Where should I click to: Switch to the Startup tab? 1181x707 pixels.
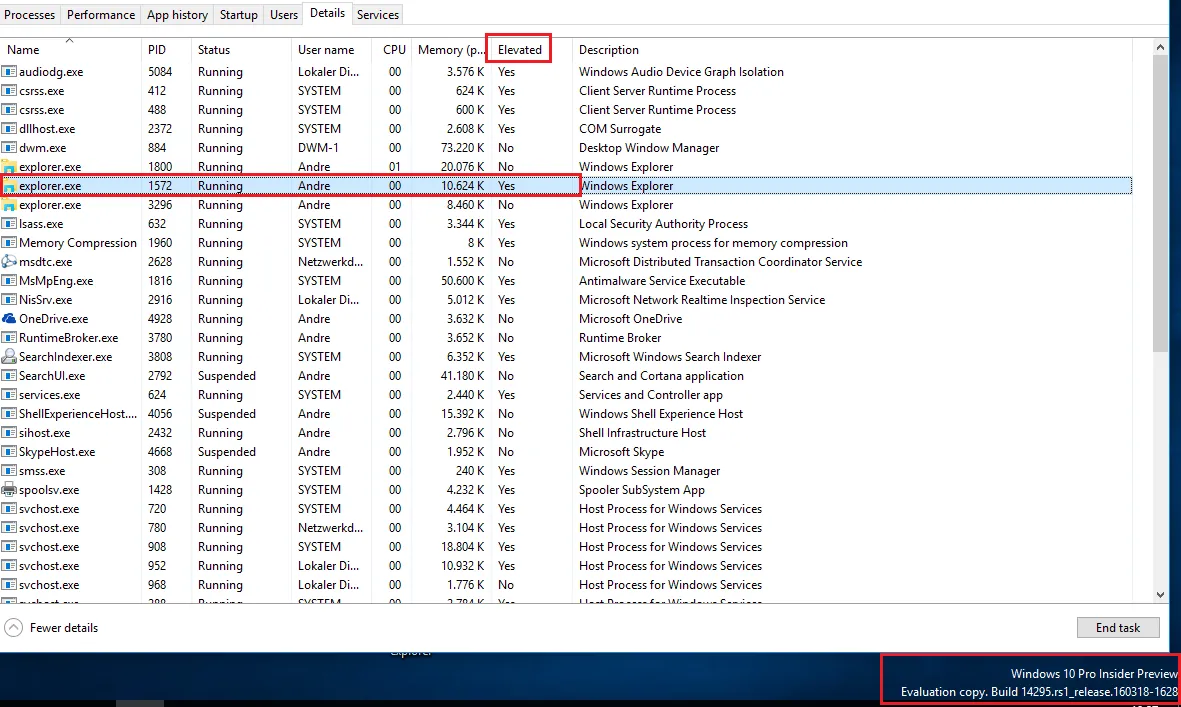[x=239, y=14]
